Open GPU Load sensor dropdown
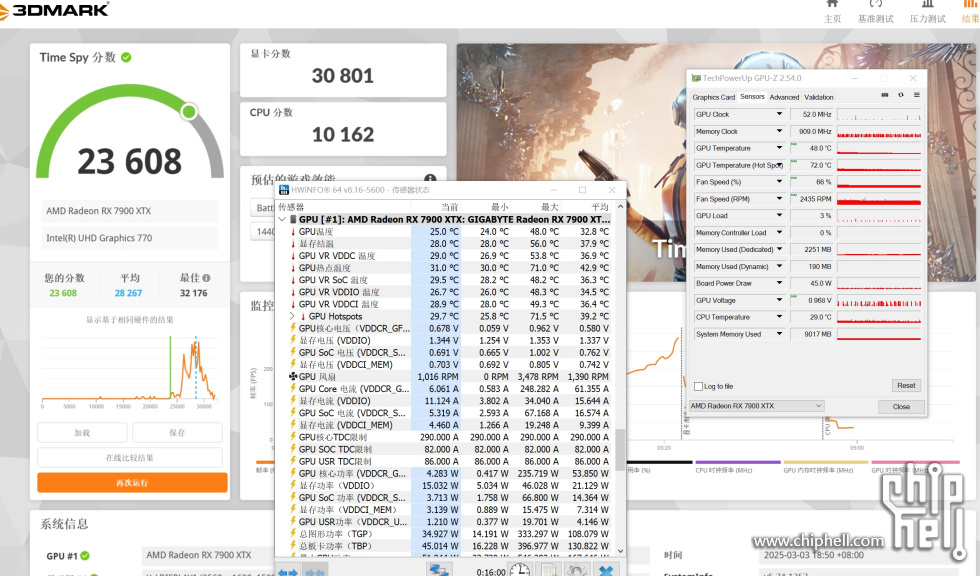The image size is (980, 576). pyautogui.click(x=779, y=216)
